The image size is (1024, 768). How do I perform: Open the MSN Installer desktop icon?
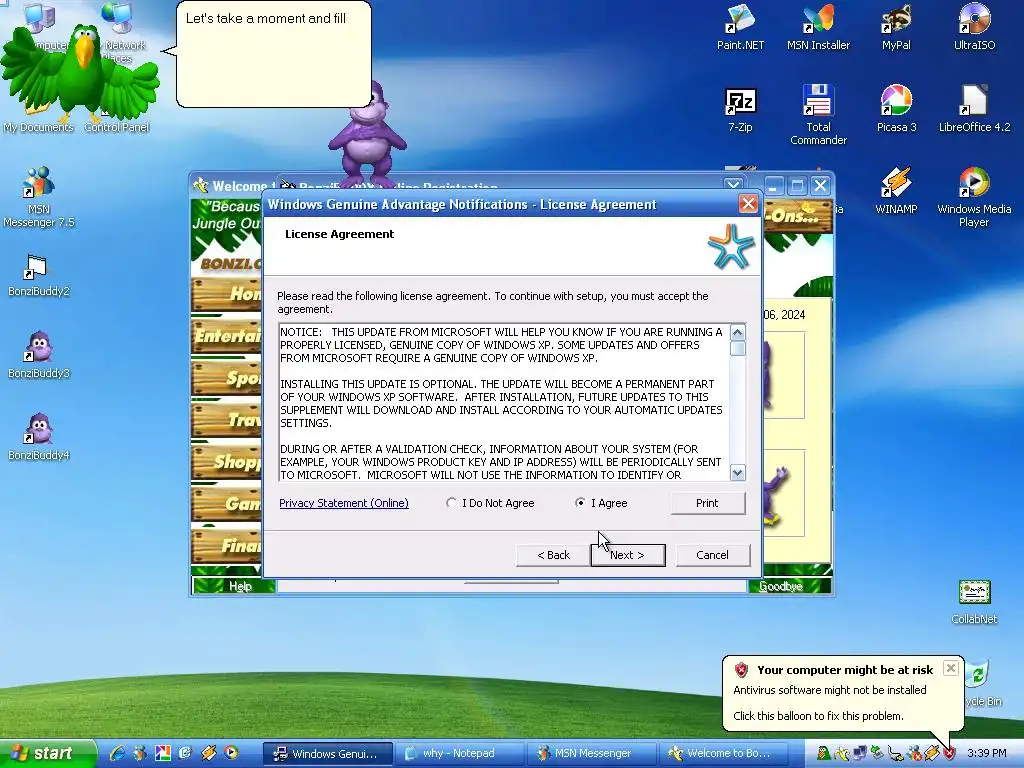tap(818, 27)
